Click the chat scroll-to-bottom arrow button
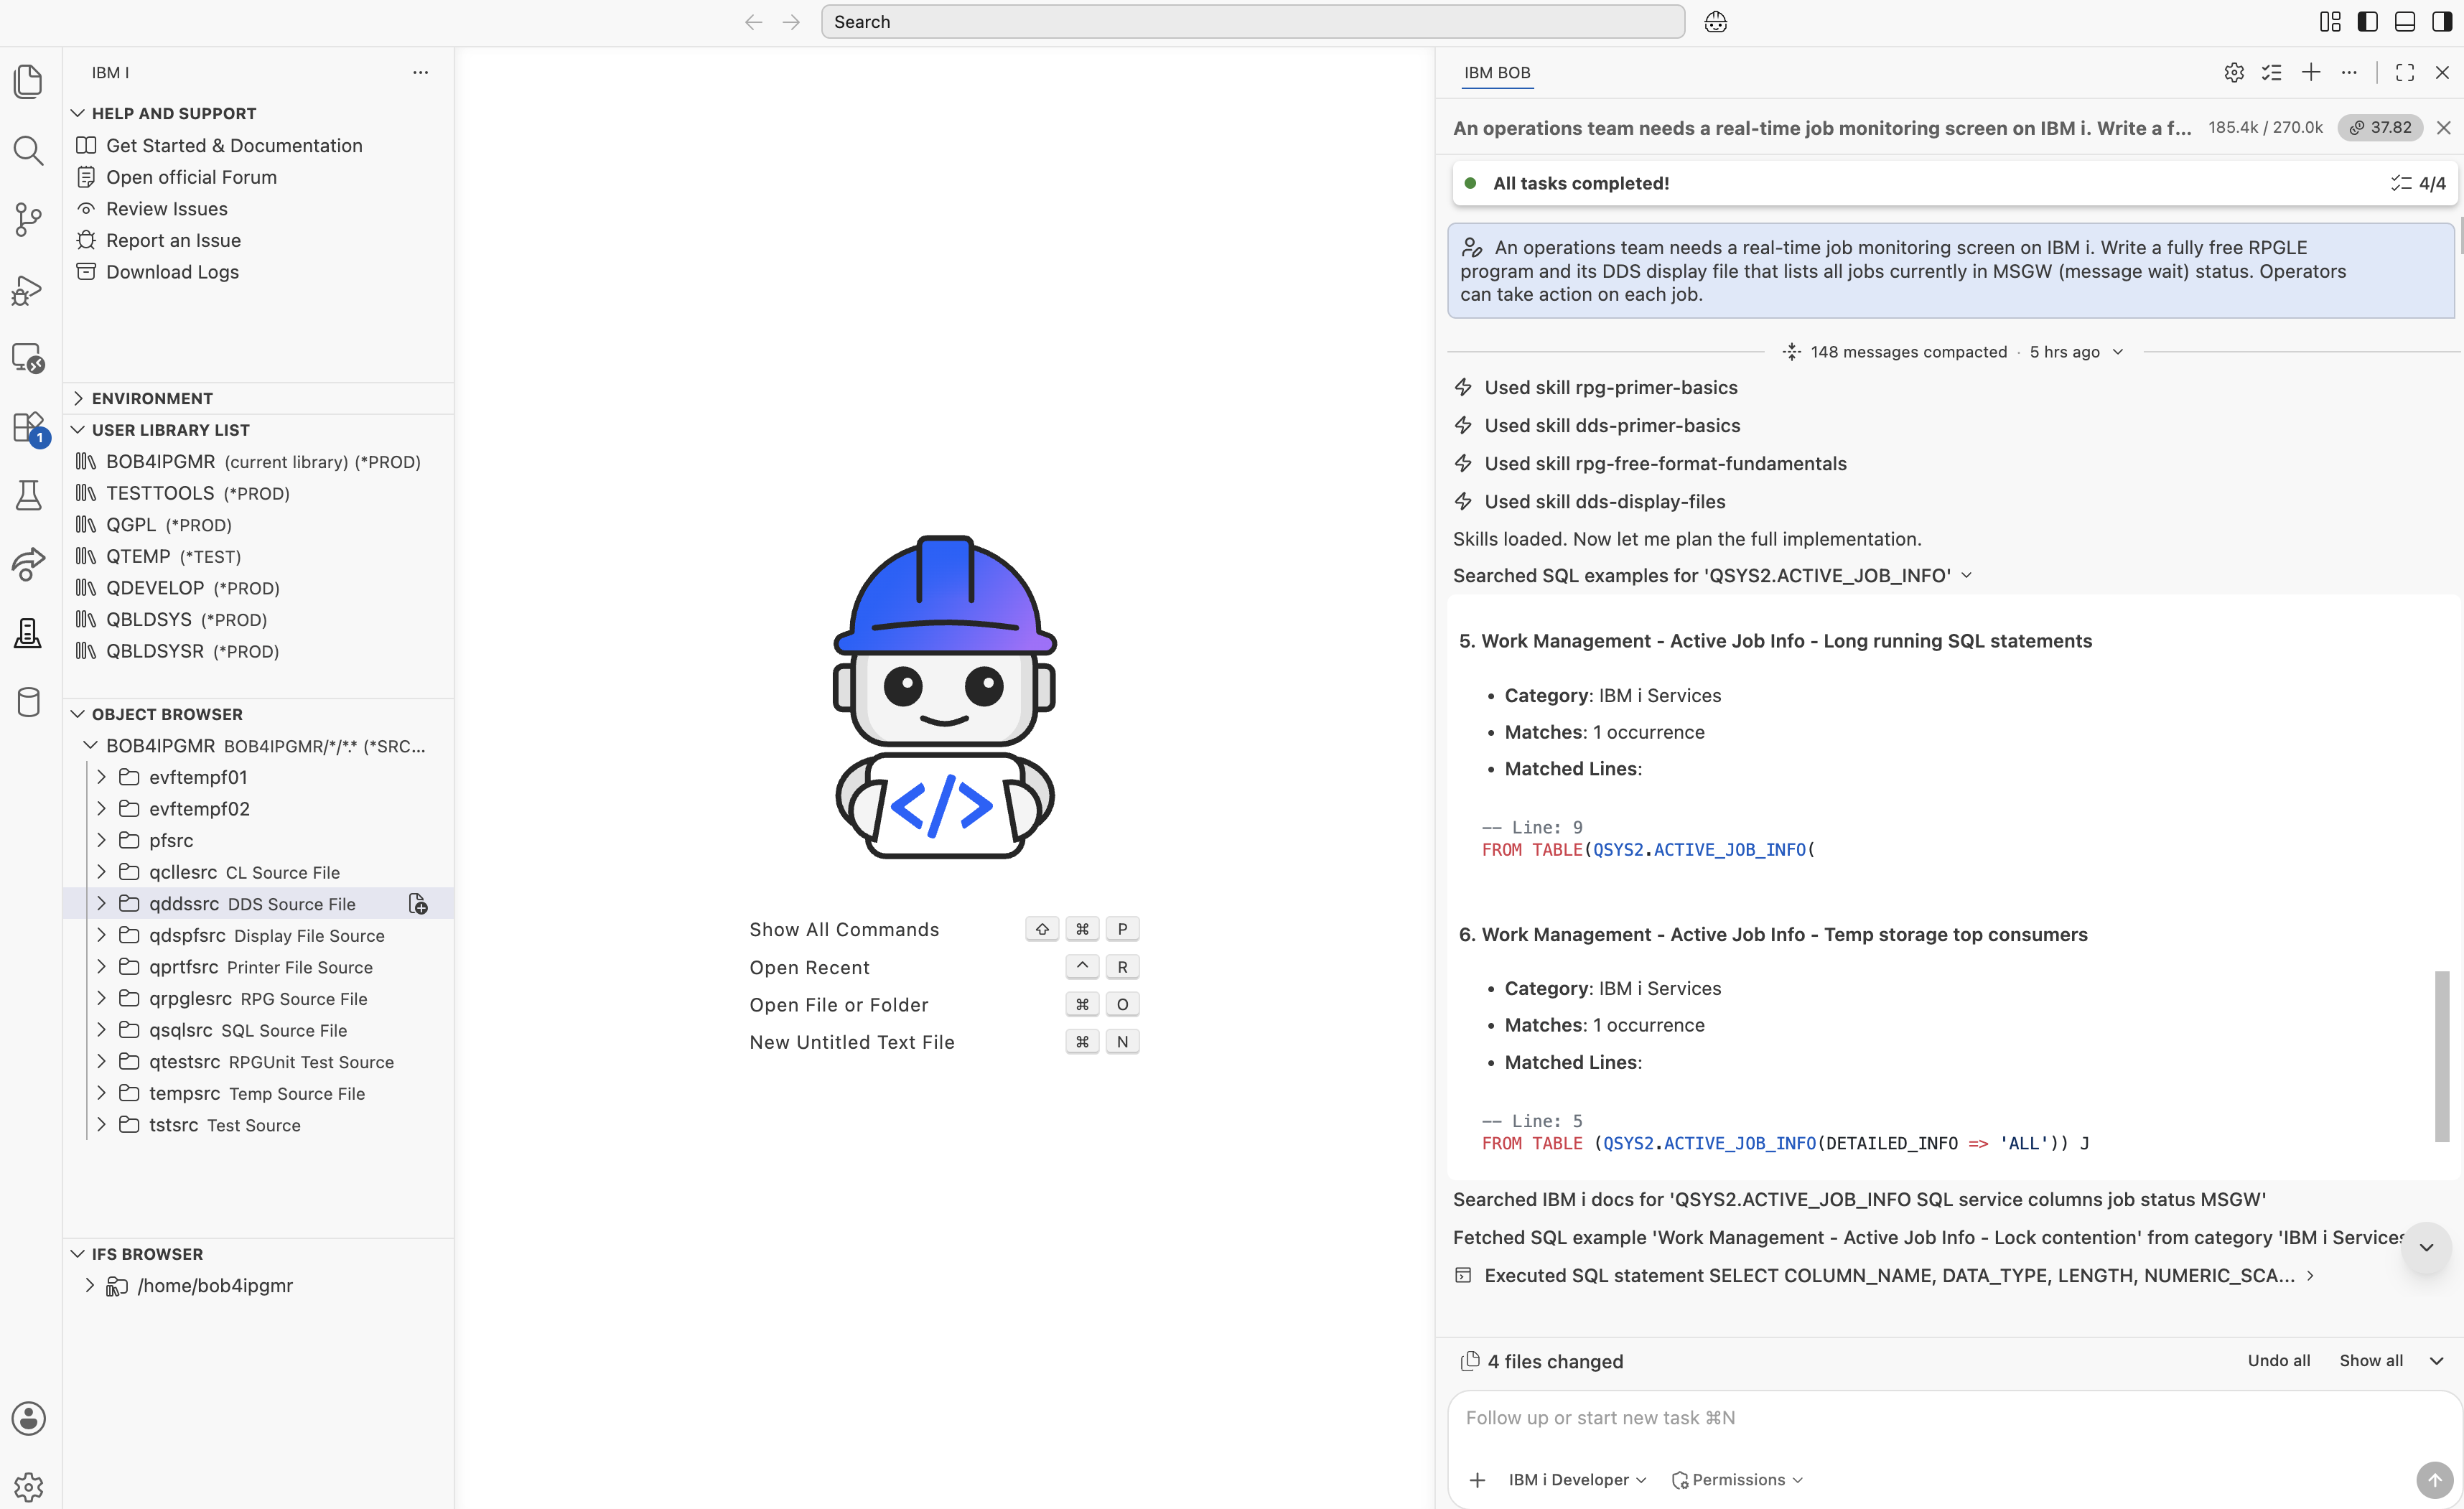The height and width of the screenshot is (1509, 2464). [2426, 1247]
